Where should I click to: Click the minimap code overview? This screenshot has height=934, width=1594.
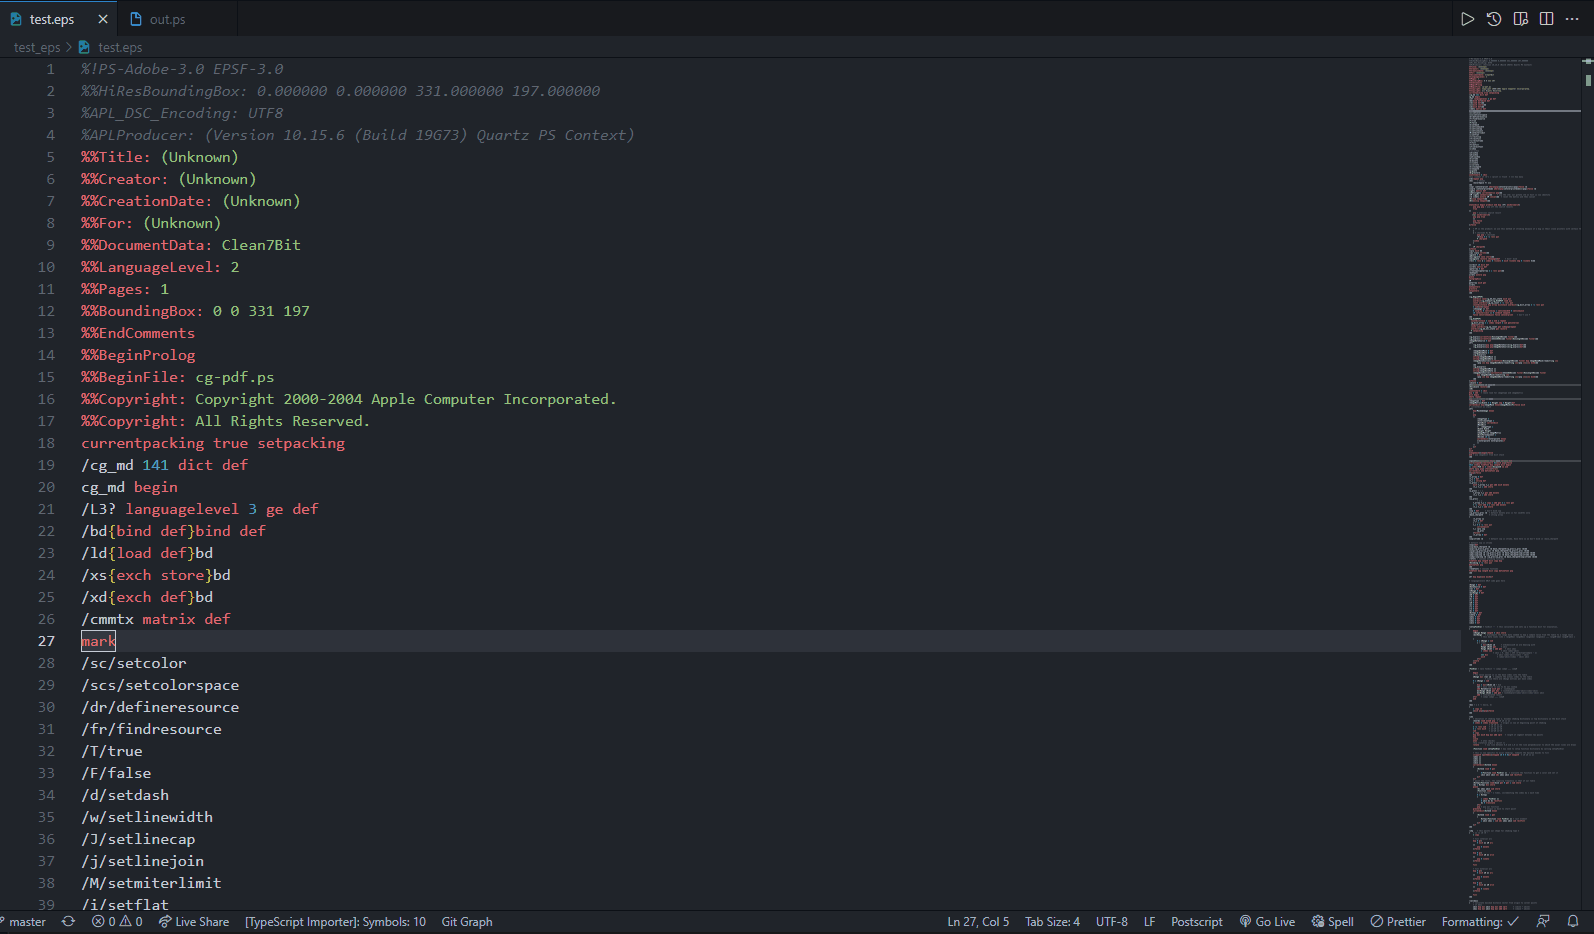[1520, 400]
